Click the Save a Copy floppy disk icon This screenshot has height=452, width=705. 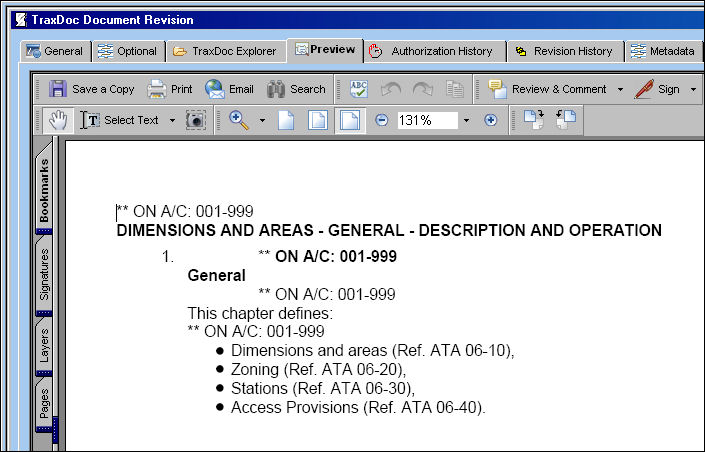[58, 89]
